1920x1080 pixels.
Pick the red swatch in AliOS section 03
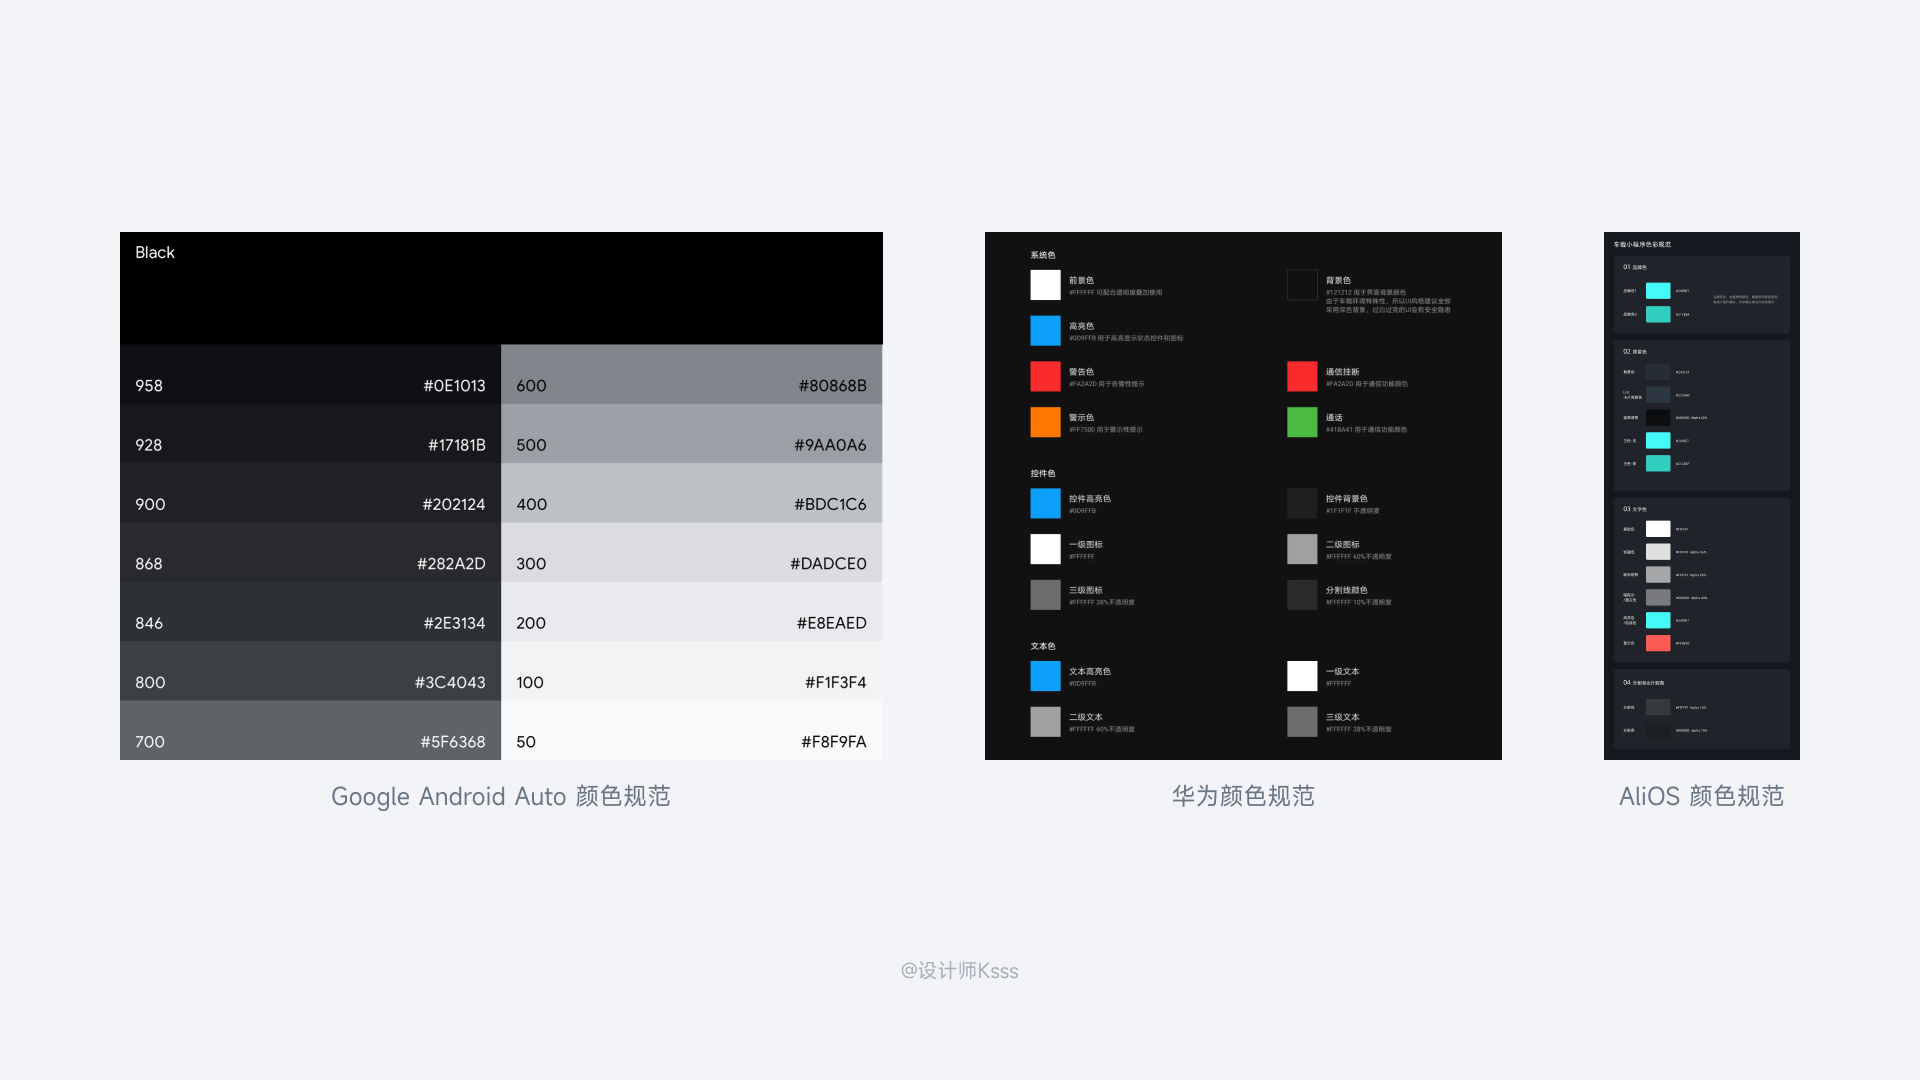click(x=1658, y=643)
